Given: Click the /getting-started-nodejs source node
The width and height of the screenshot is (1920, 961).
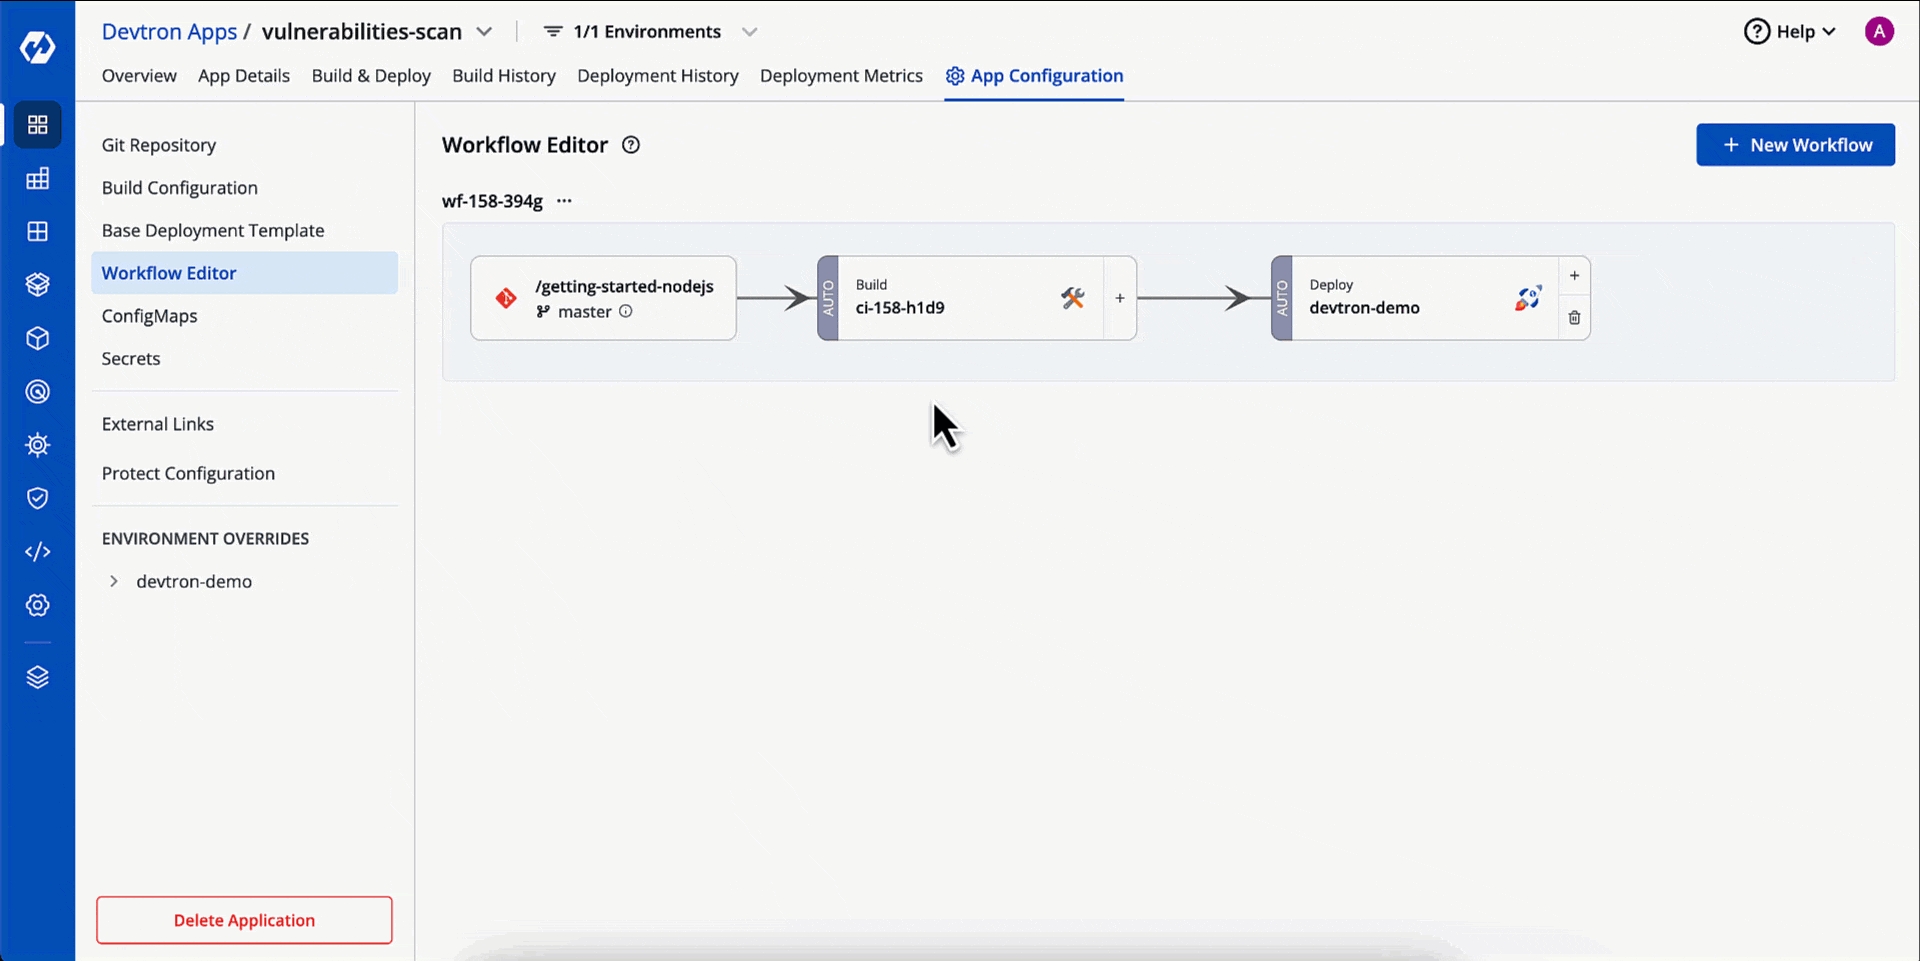Looking at the screenshot, I should pos(604,298).
